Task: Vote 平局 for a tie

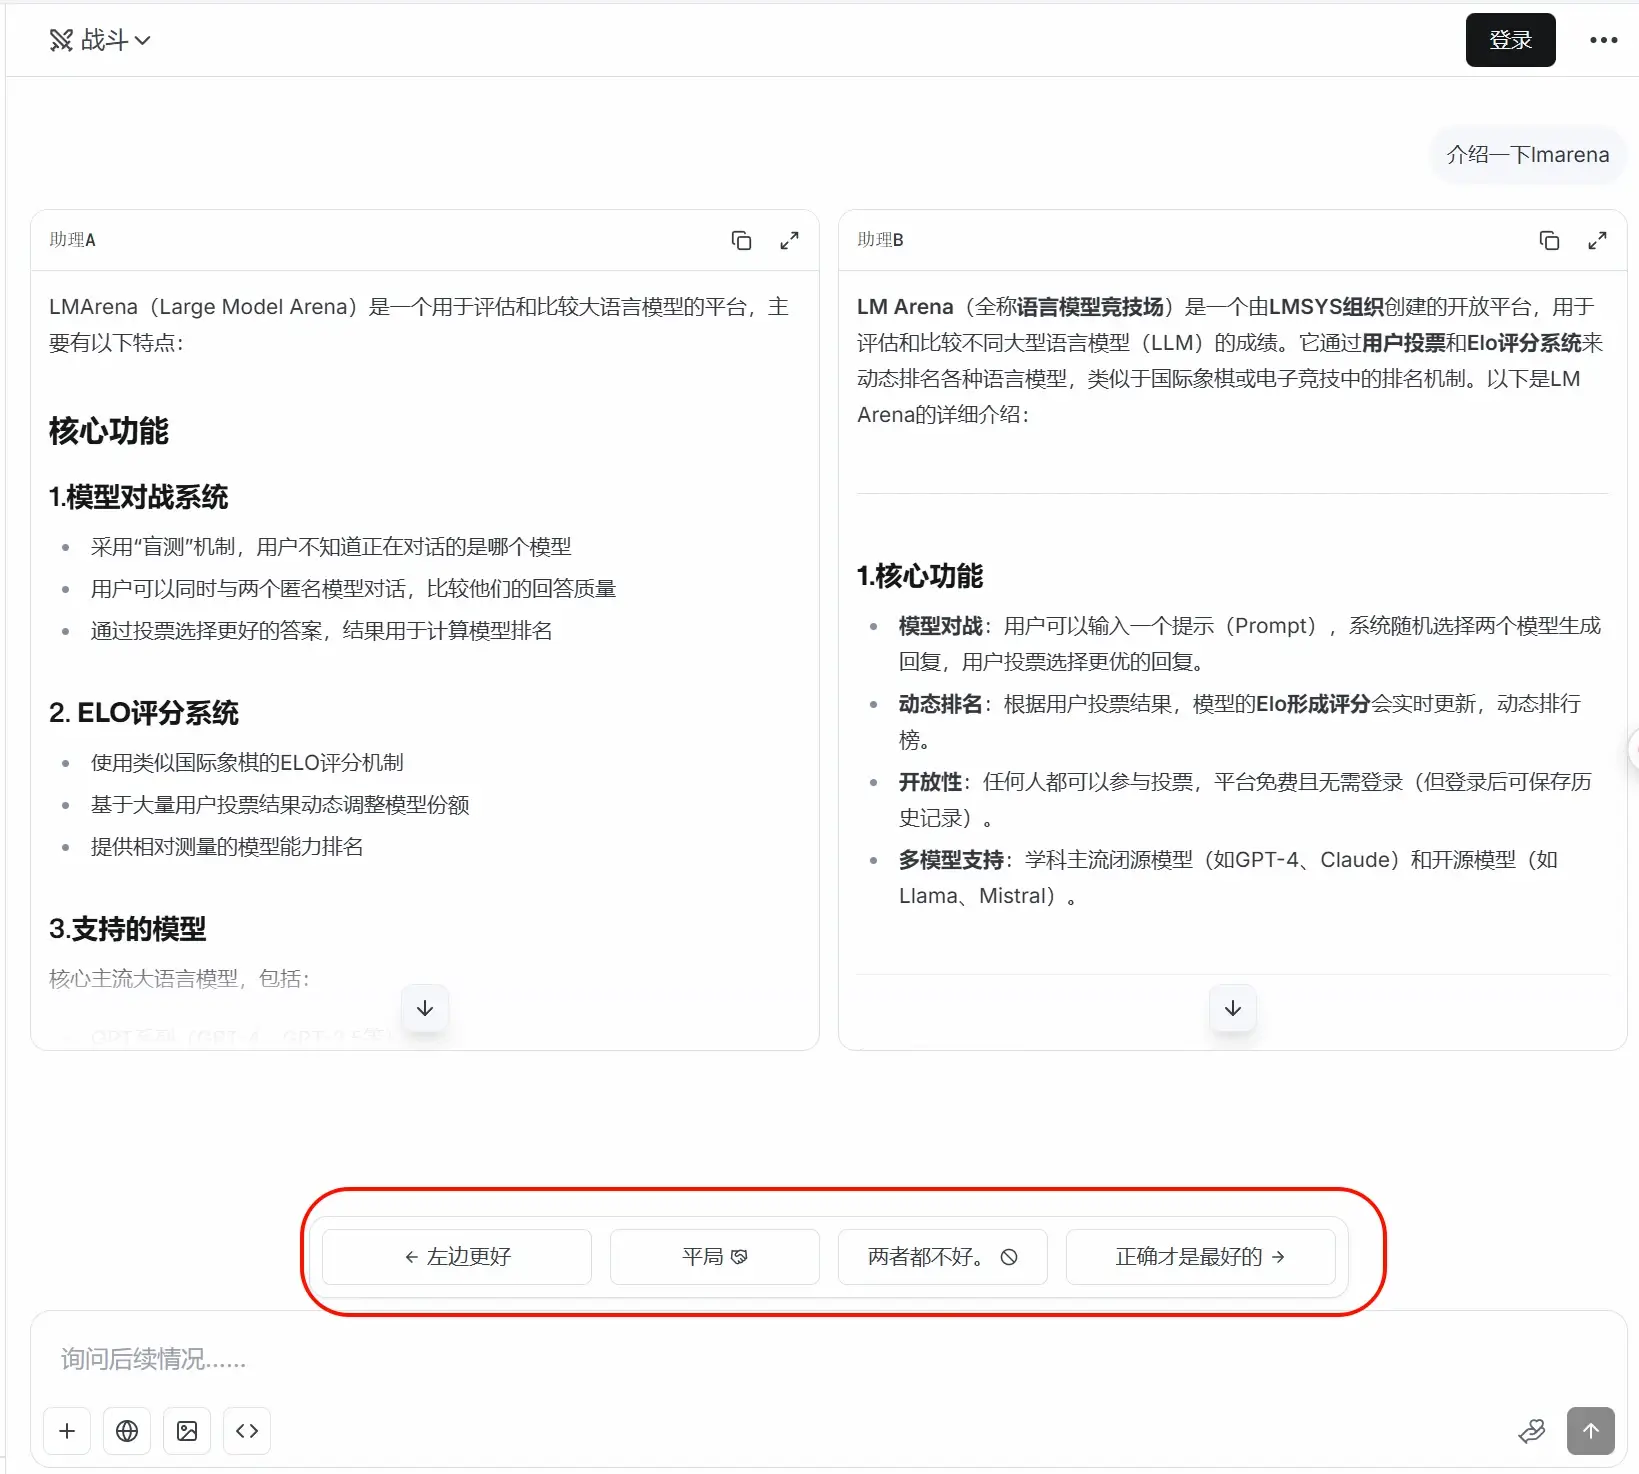Action: click(714, 1257)
